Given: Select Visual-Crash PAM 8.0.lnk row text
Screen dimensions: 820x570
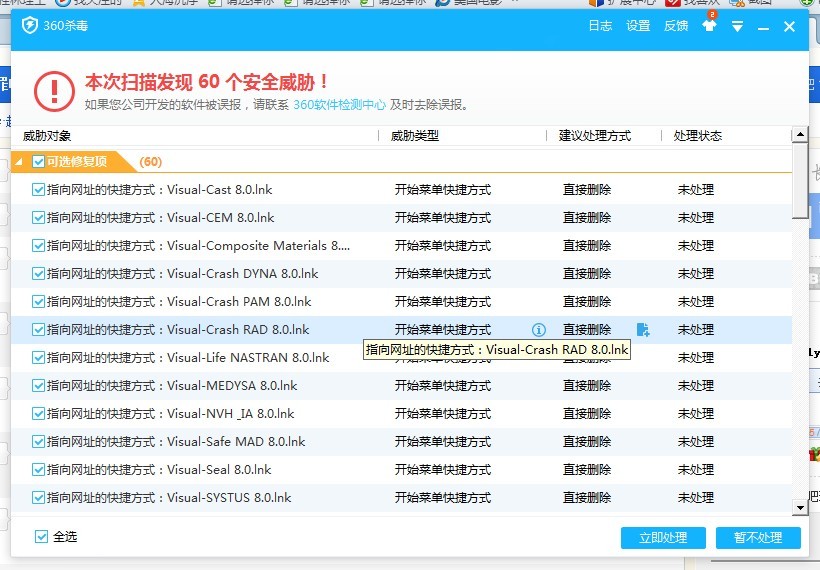Looking at the screenshot, I should click(179, 302).
